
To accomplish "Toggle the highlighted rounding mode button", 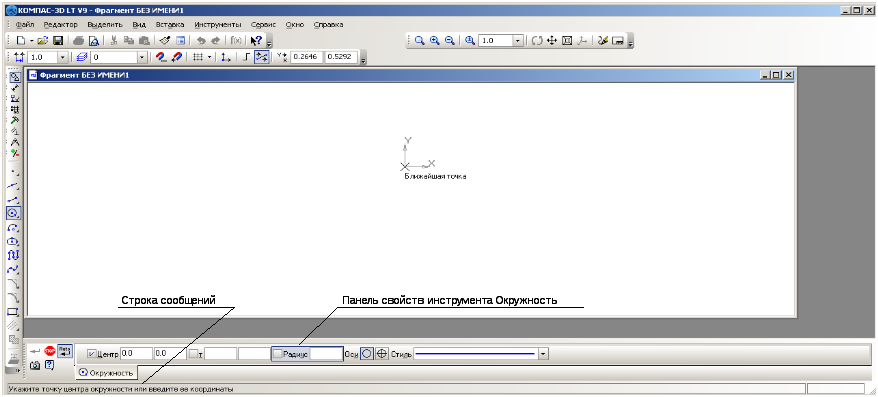I will tap(261, 57).
